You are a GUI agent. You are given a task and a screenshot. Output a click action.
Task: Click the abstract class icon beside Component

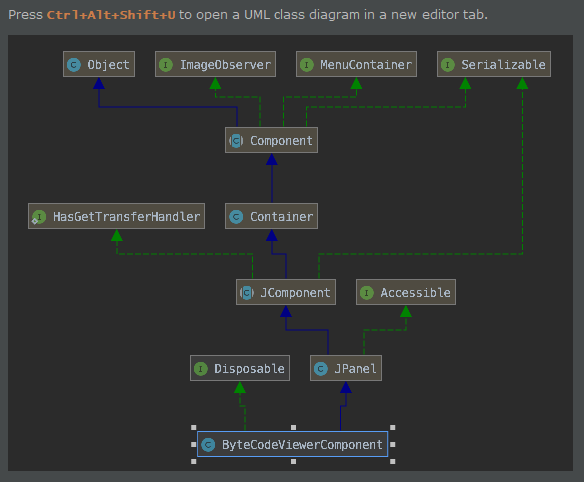[236, 141]
